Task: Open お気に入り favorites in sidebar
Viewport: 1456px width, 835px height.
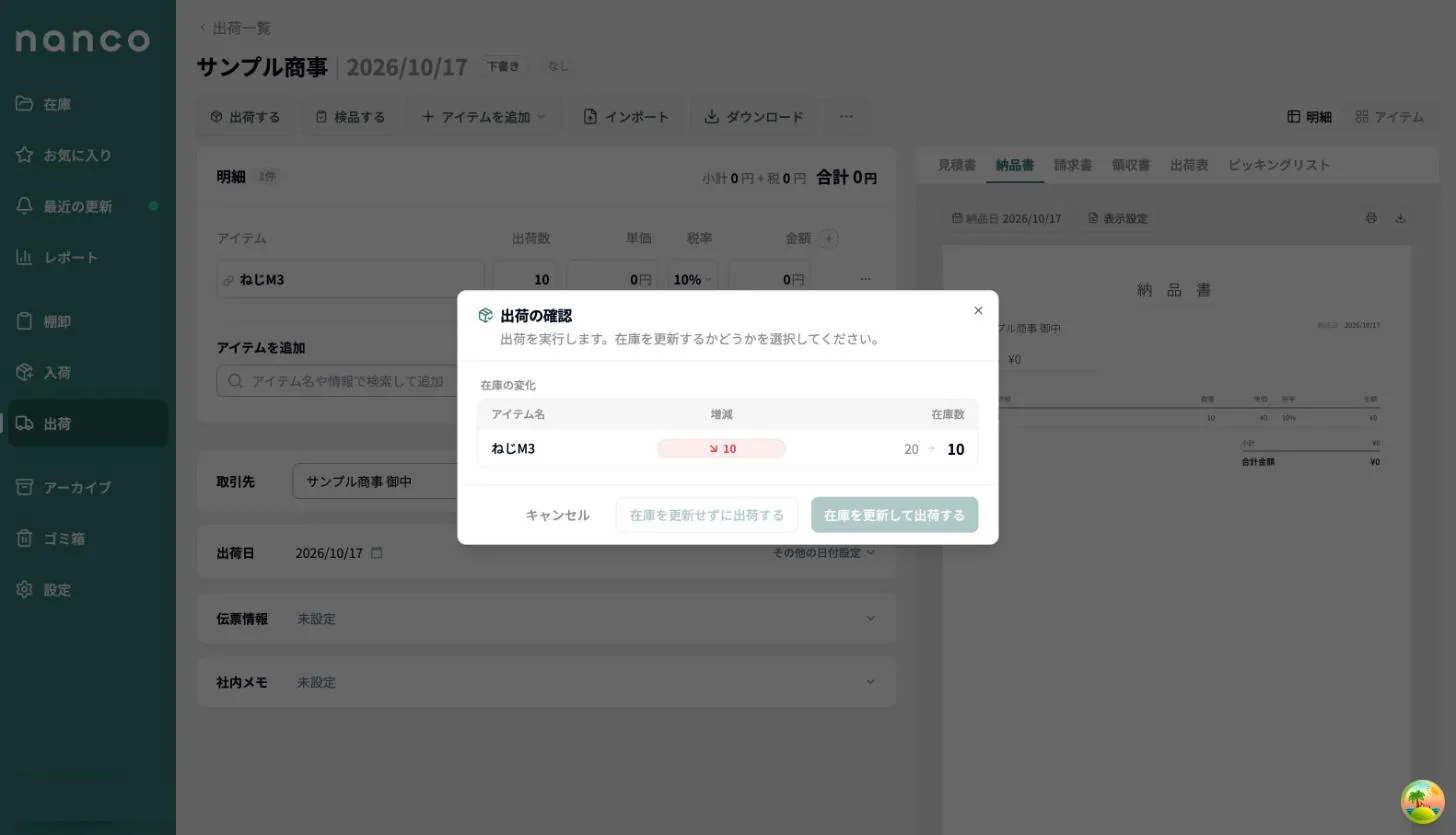Action: click(87, 155)
